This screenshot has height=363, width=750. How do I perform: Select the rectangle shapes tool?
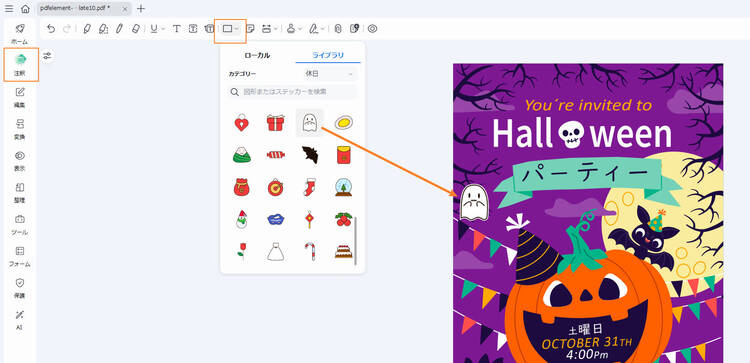(x=228, y=29)
